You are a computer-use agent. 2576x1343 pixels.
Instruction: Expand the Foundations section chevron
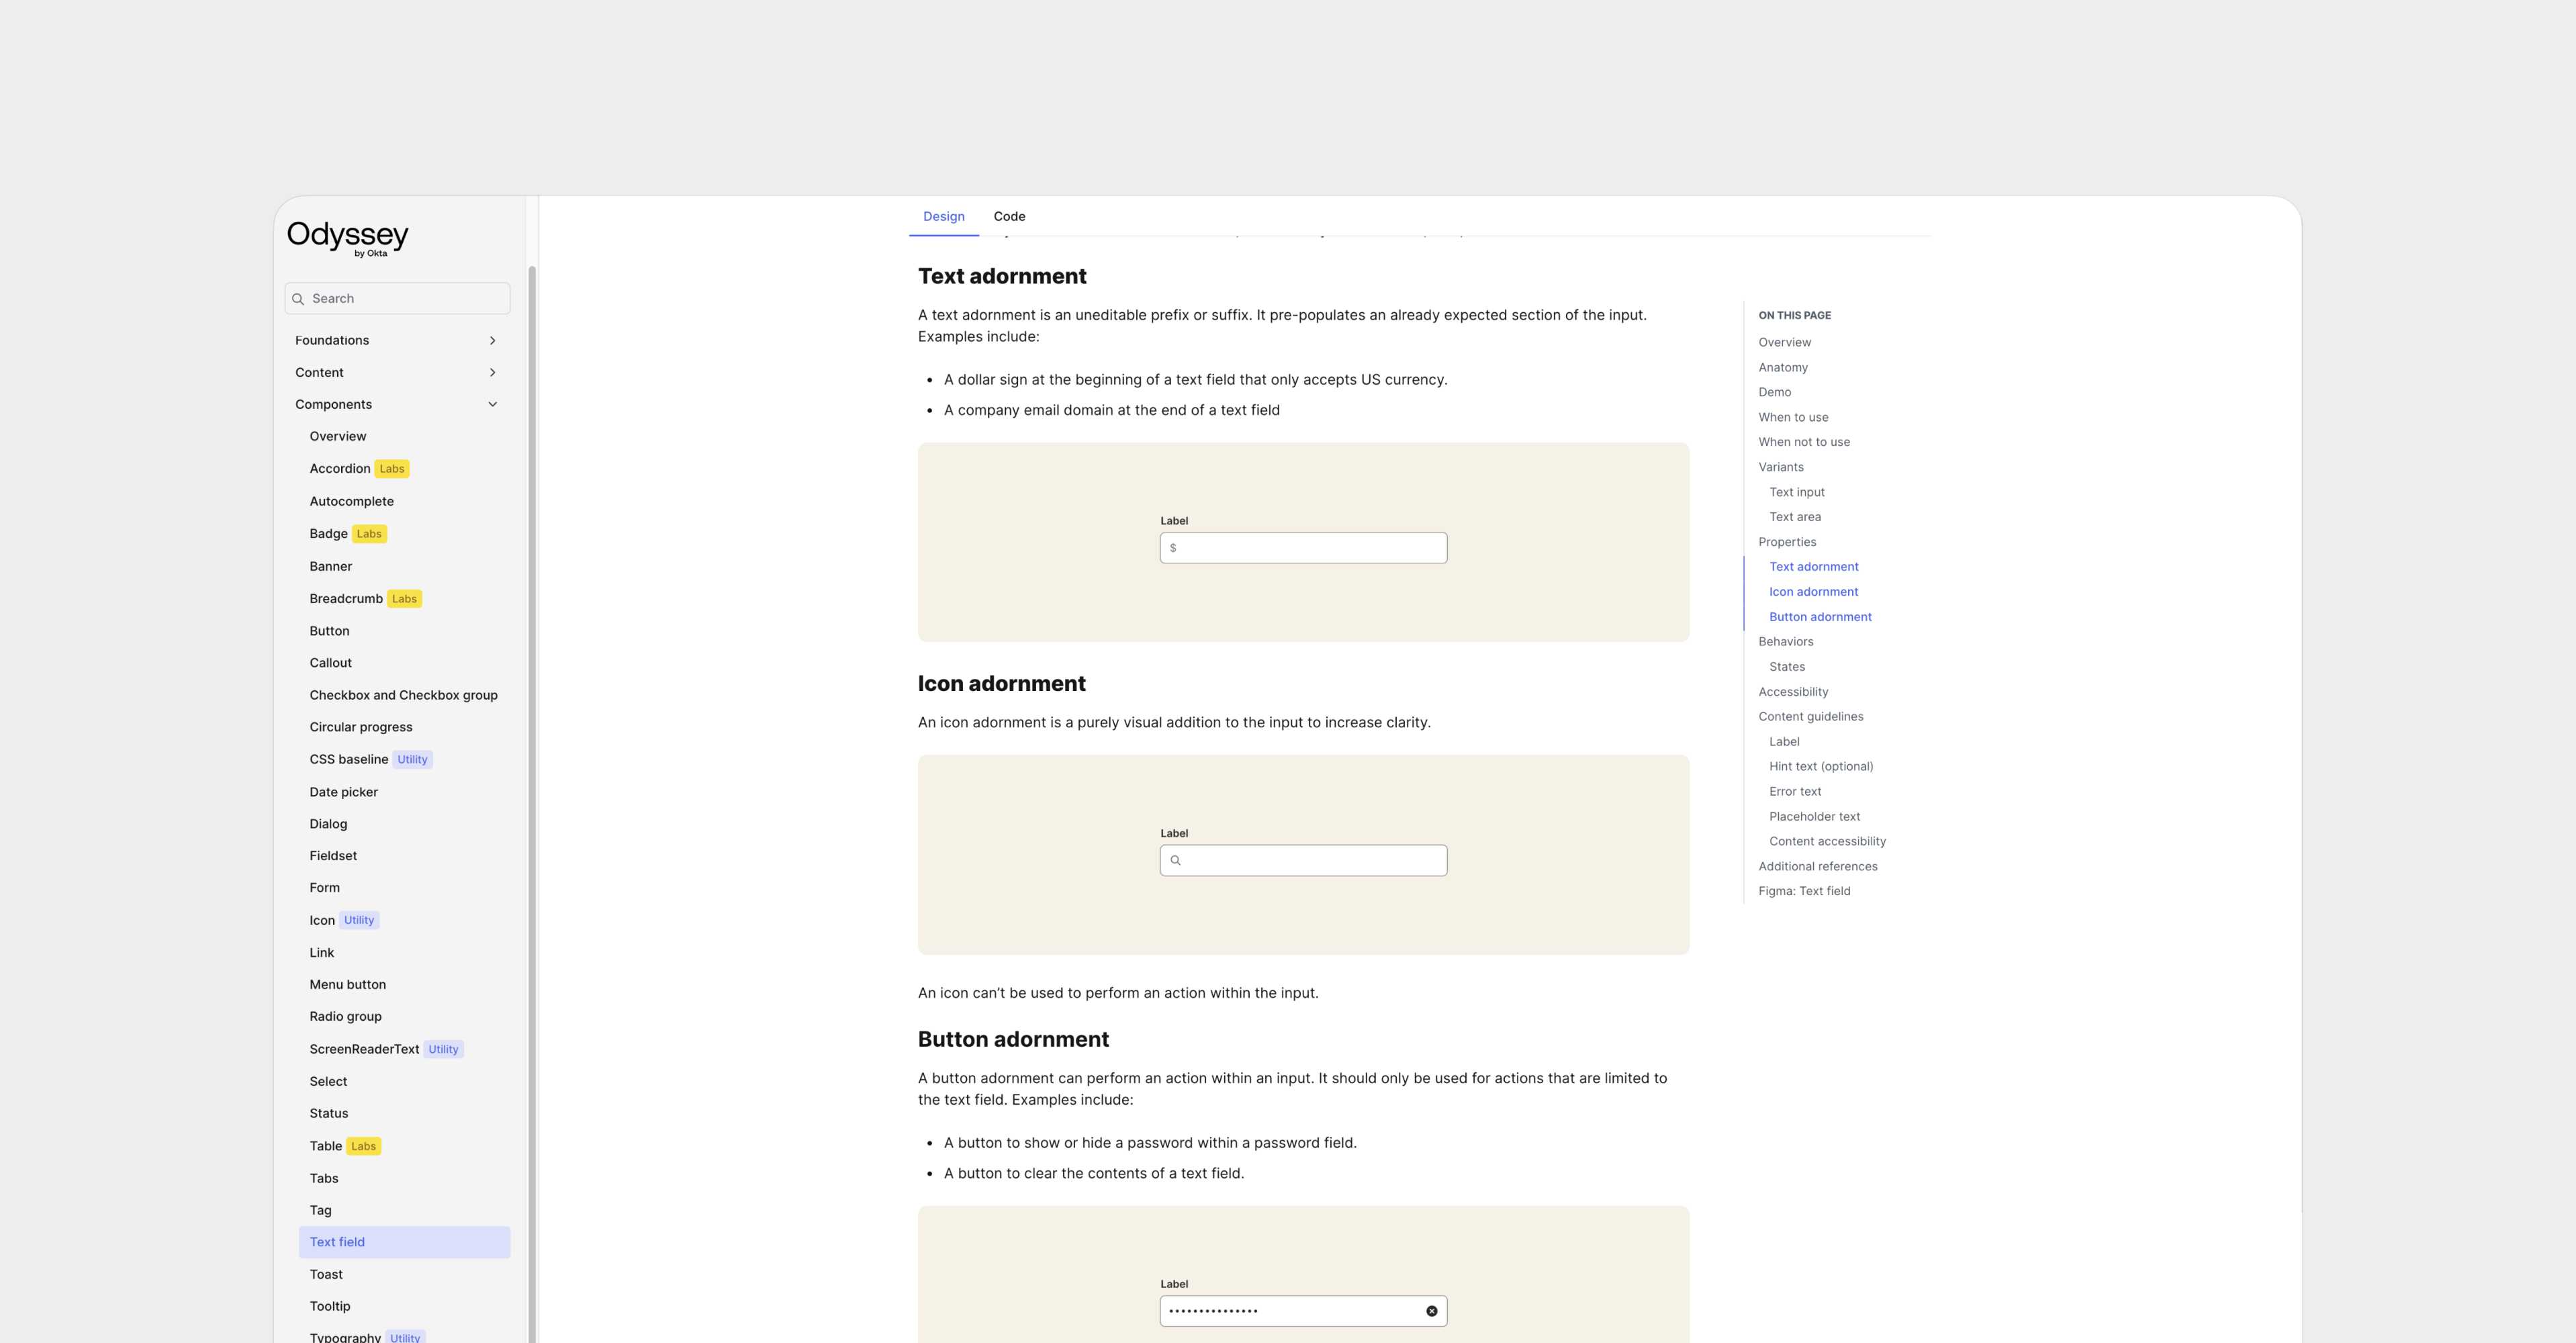point(492,341)
